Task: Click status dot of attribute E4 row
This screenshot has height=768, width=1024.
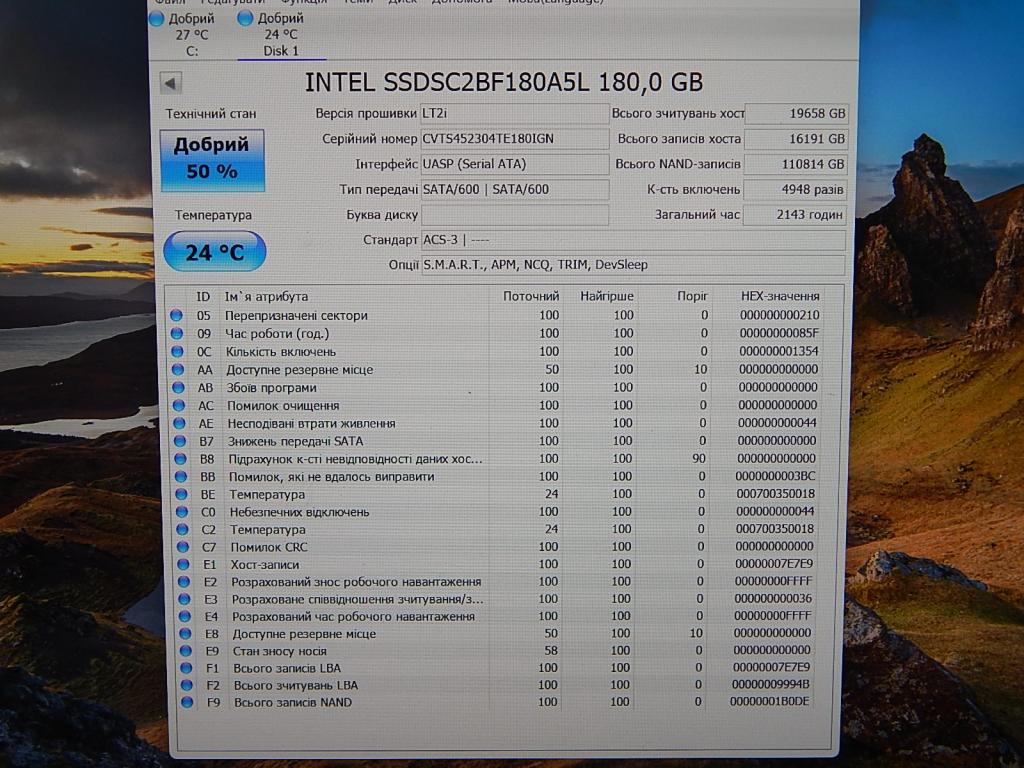Action: (185, 616)
